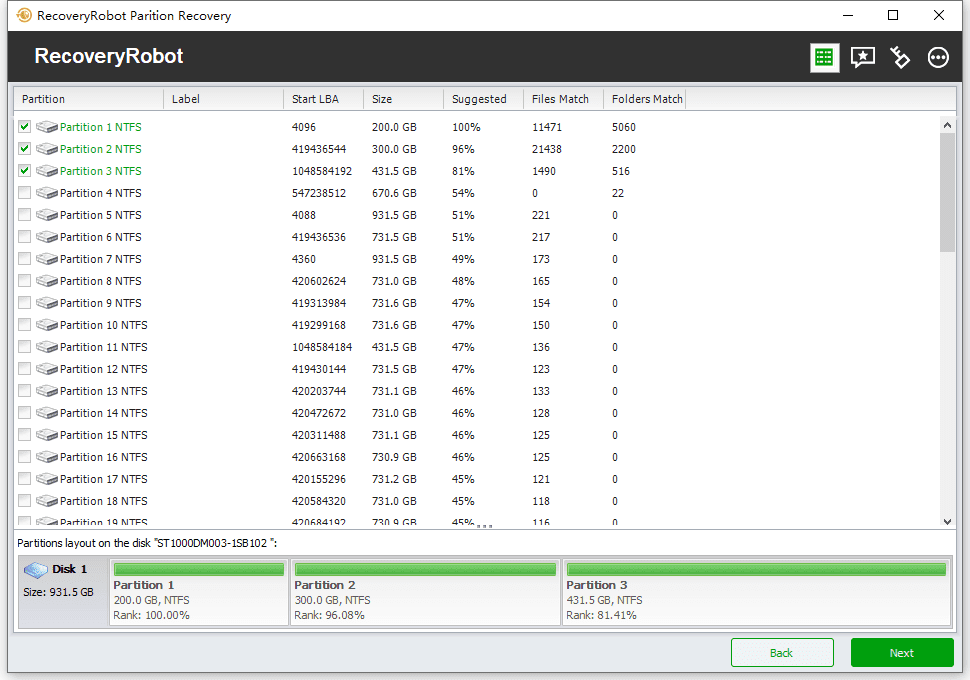Click drive icon of Partition 9 NTFS

pyautogui.click(x=47, y=303)
